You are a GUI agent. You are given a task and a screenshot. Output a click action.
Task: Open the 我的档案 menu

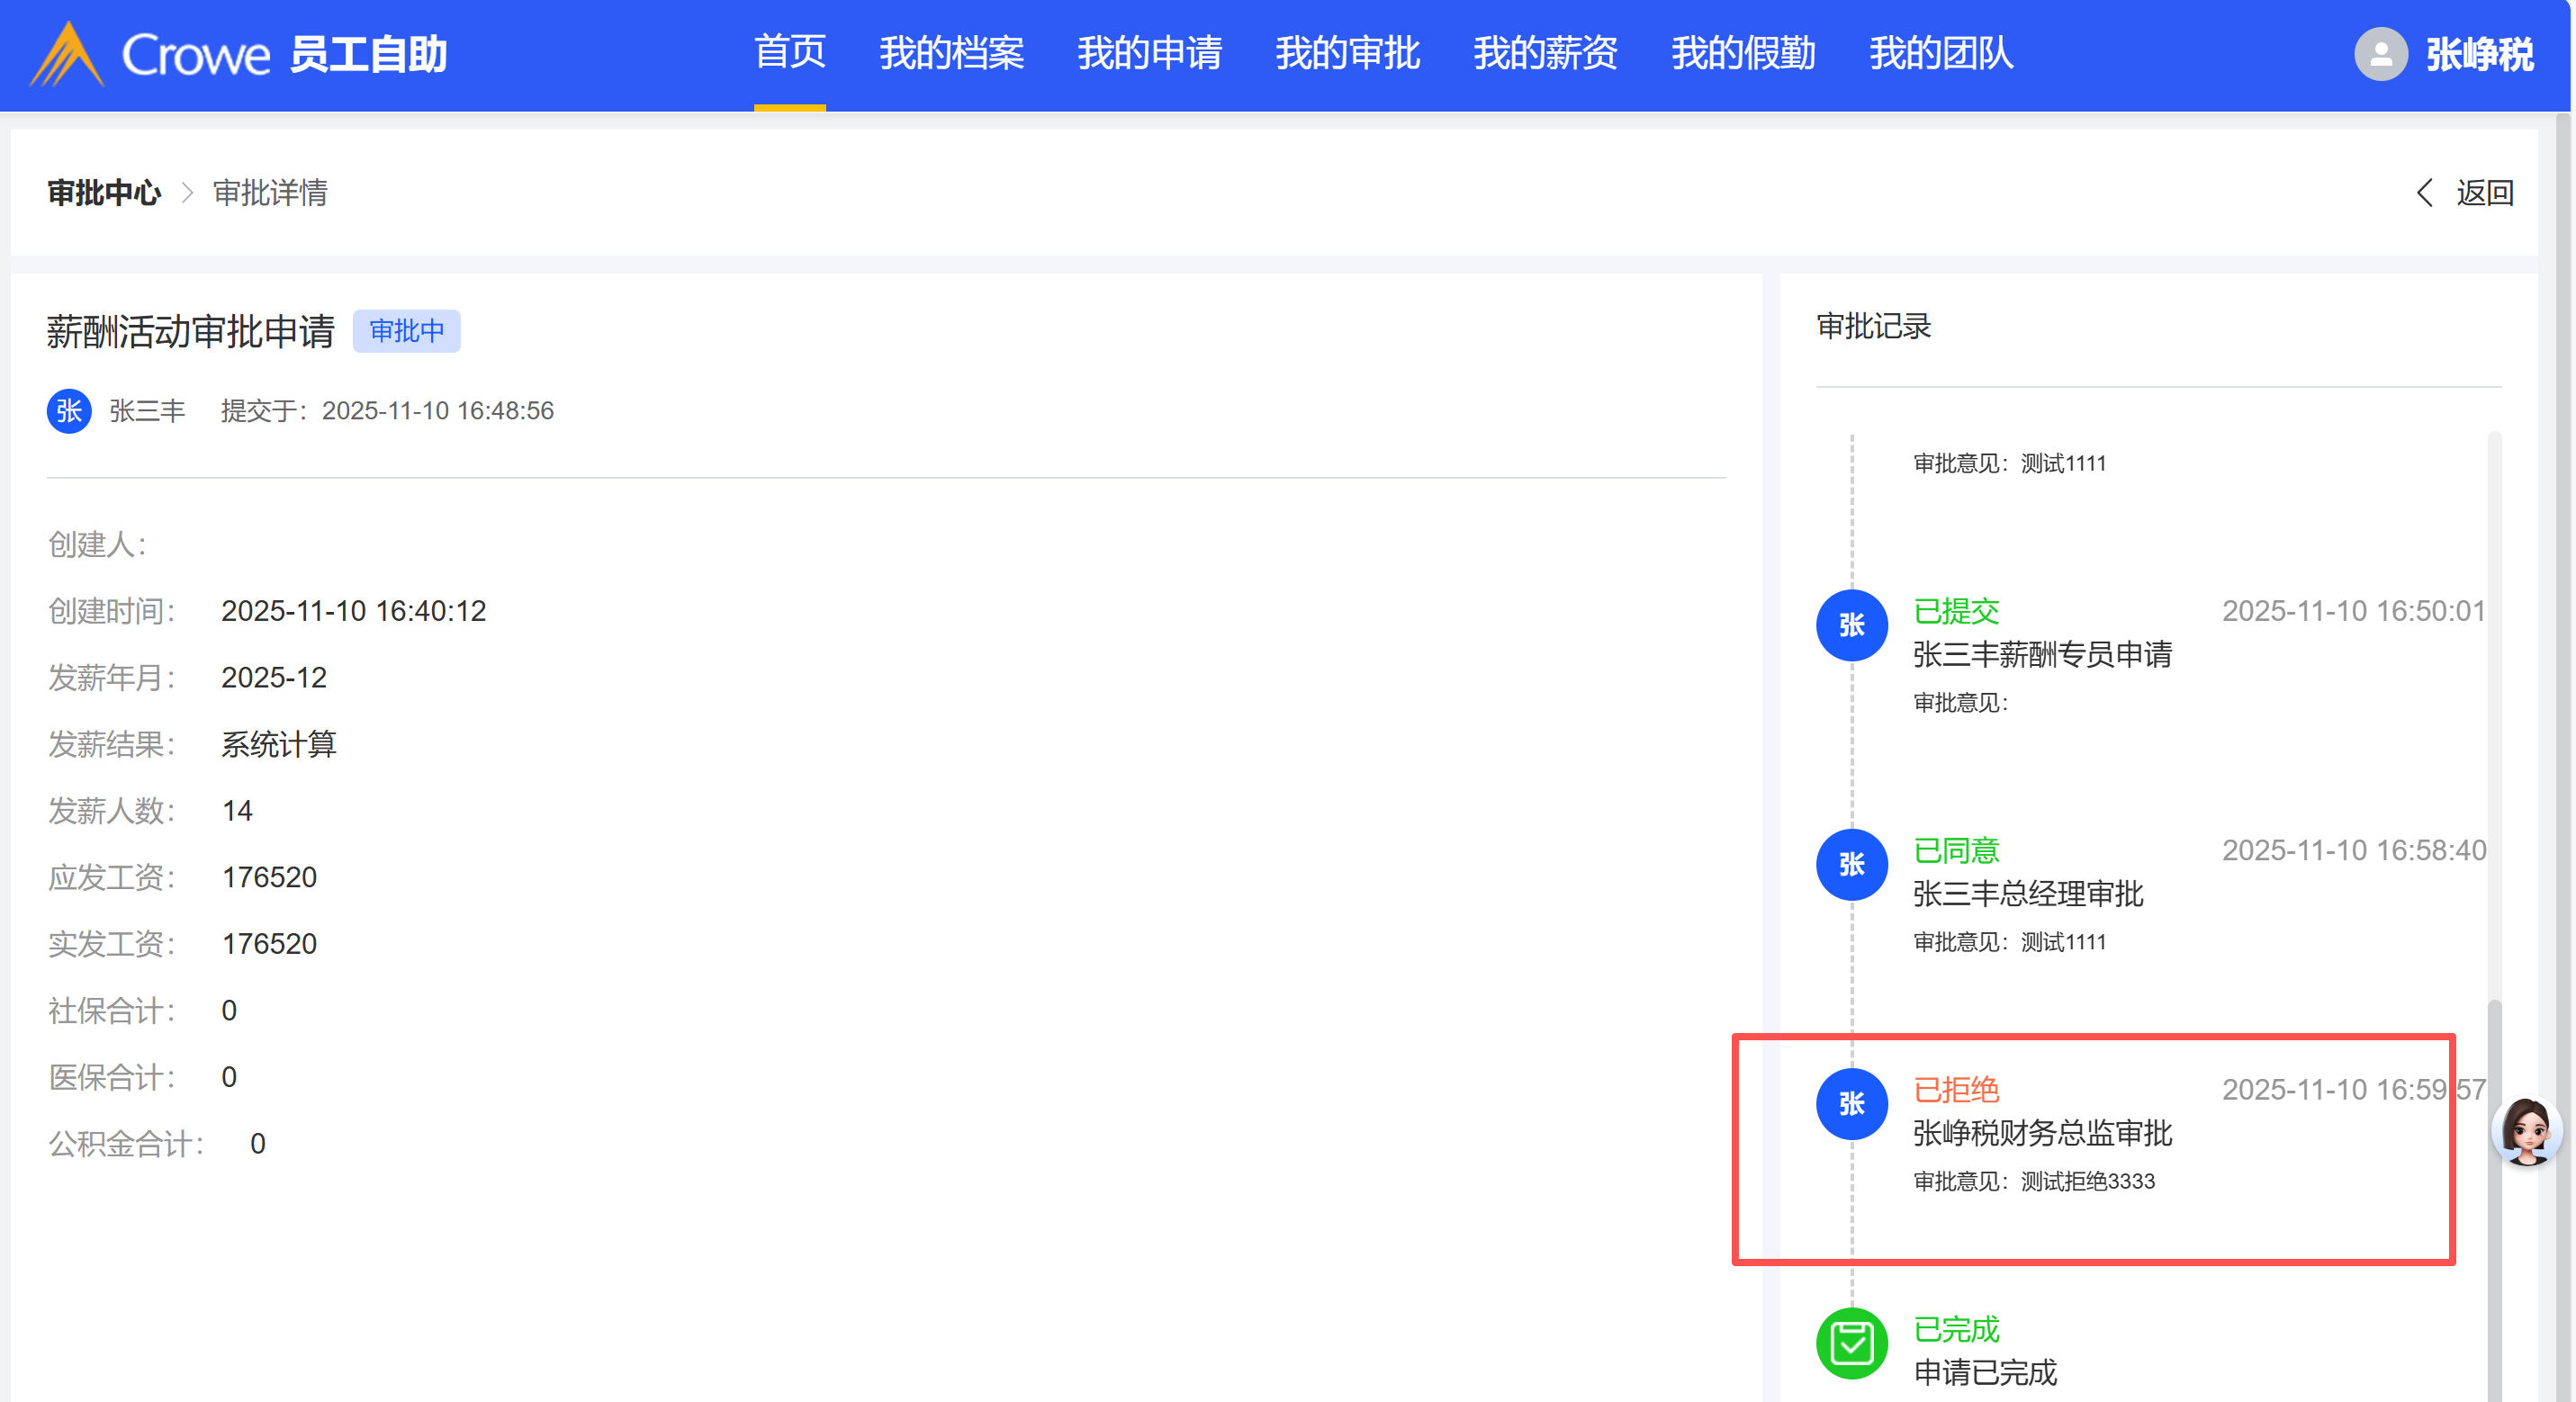[x=951, y=54]
